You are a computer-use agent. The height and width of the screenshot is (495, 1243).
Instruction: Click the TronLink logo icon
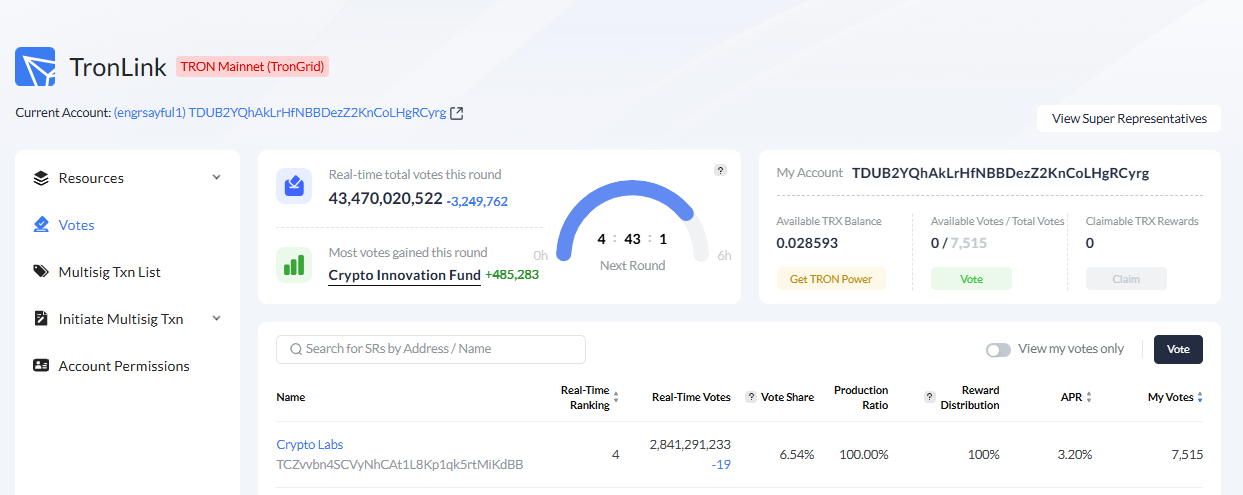[35, 66]
